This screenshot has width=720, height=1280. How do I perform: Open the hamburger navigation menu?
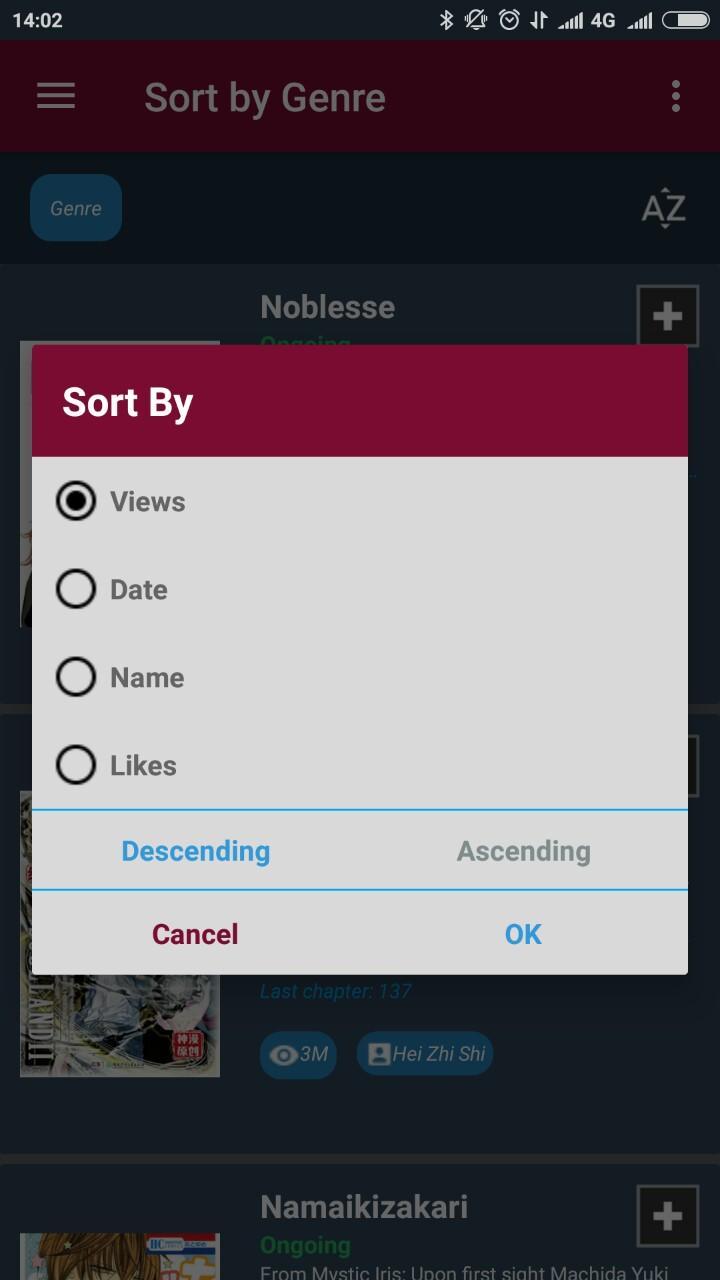coord(56,96)
